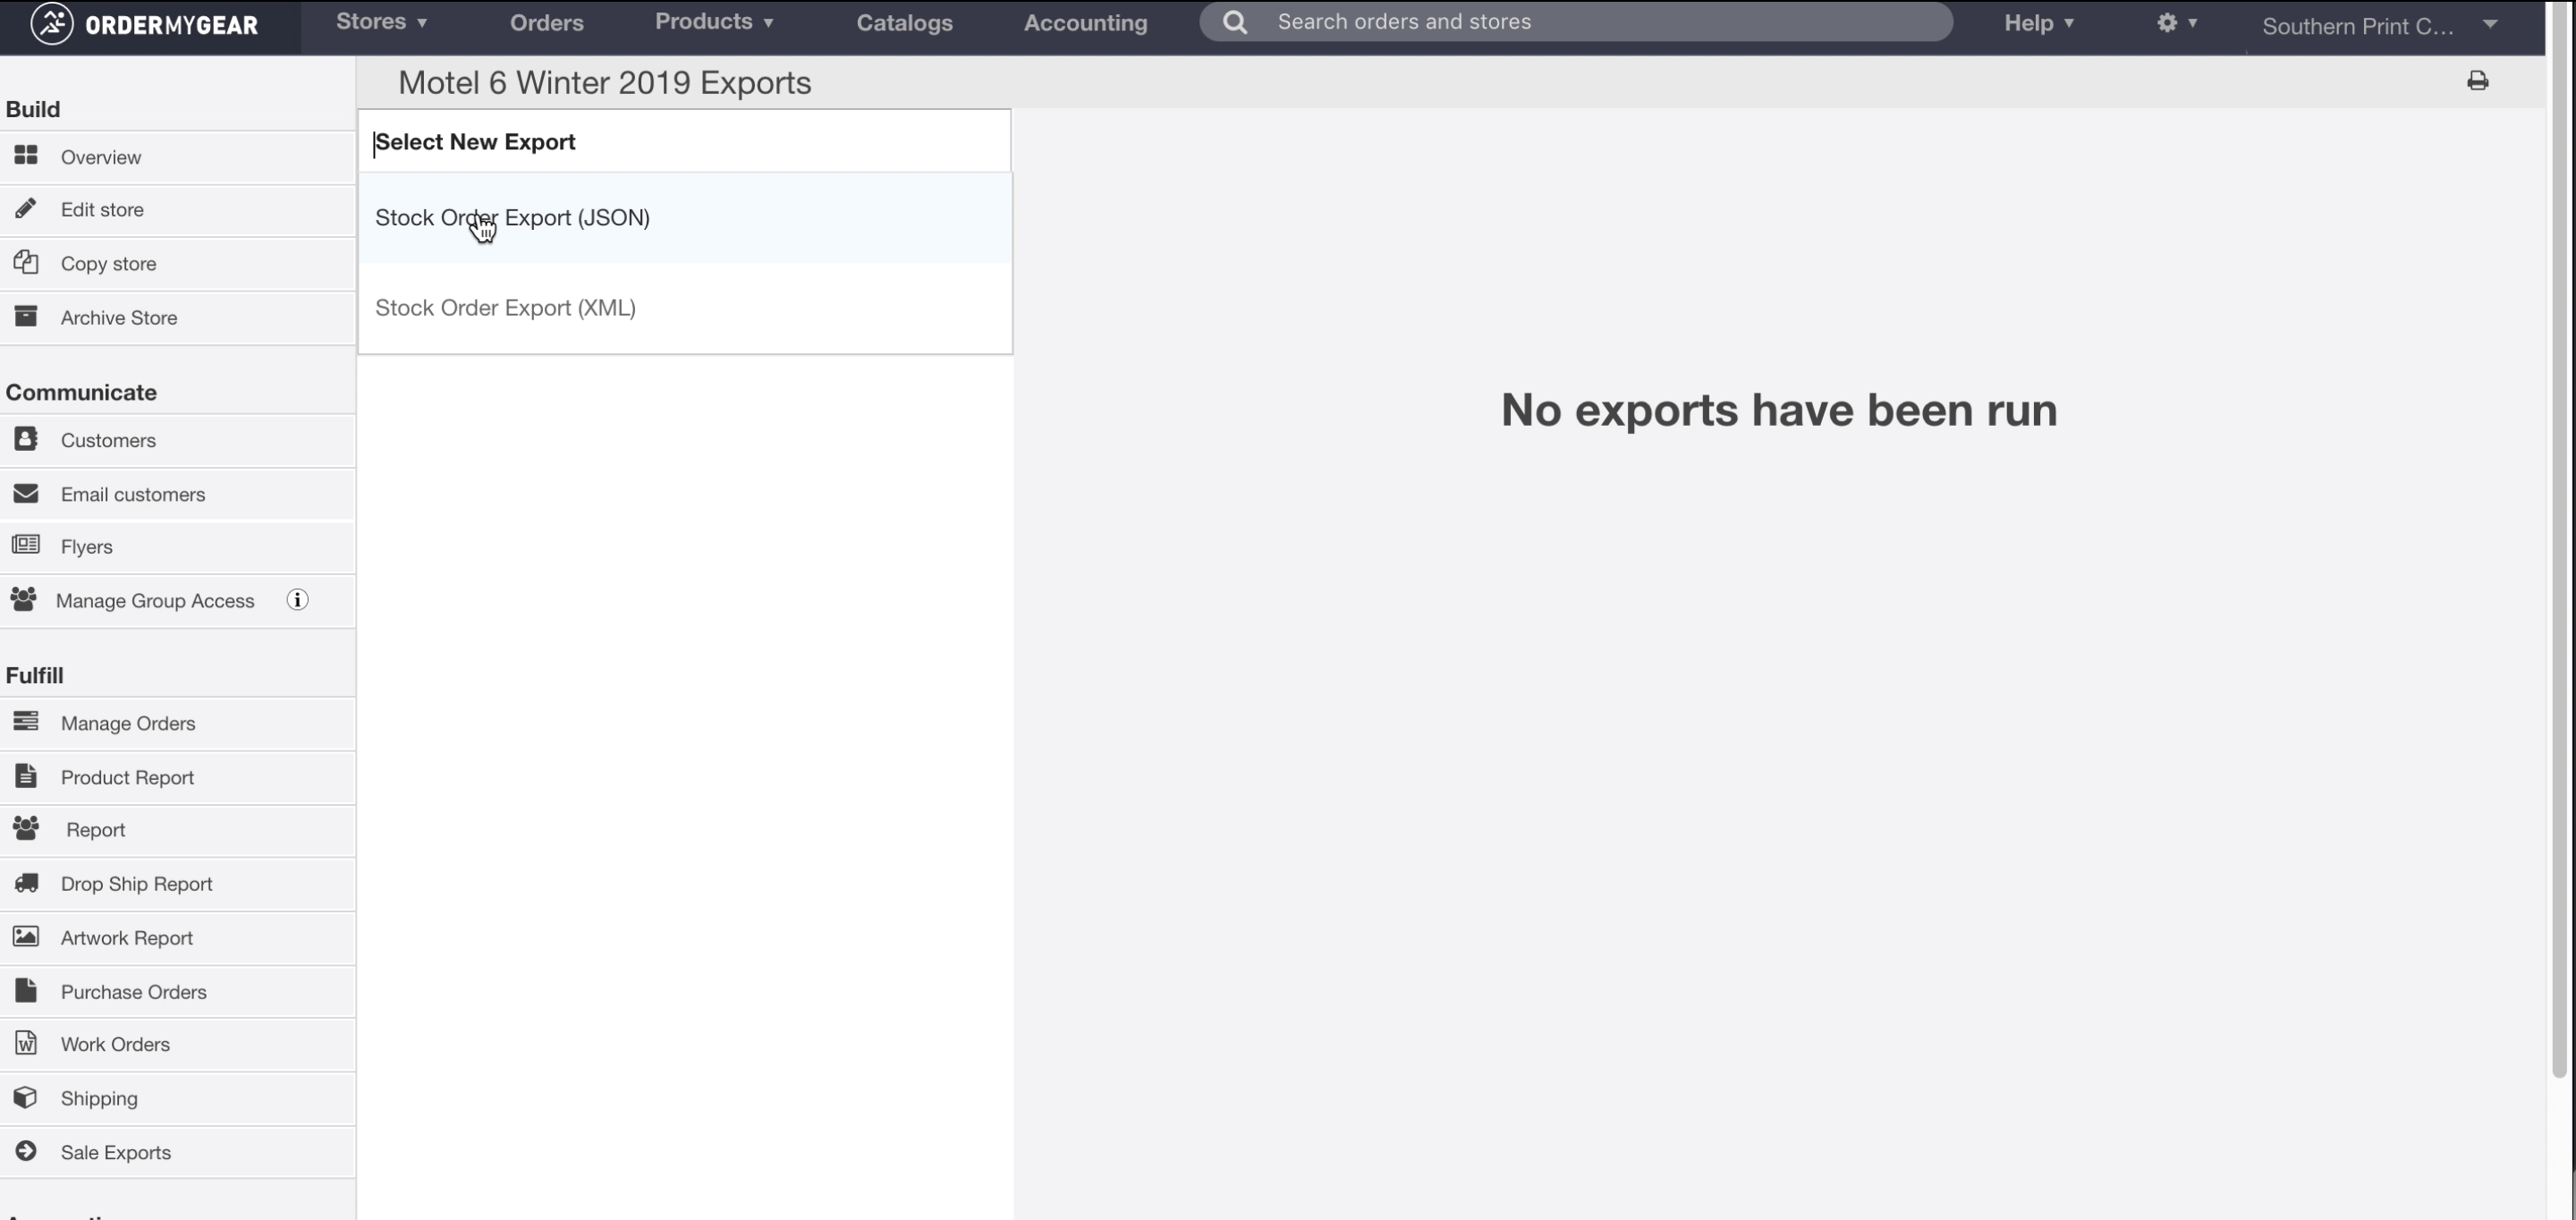2576x1220 pixels.
Task: Expand the Stores dropdown menu
Action: (x=382, y=22)
